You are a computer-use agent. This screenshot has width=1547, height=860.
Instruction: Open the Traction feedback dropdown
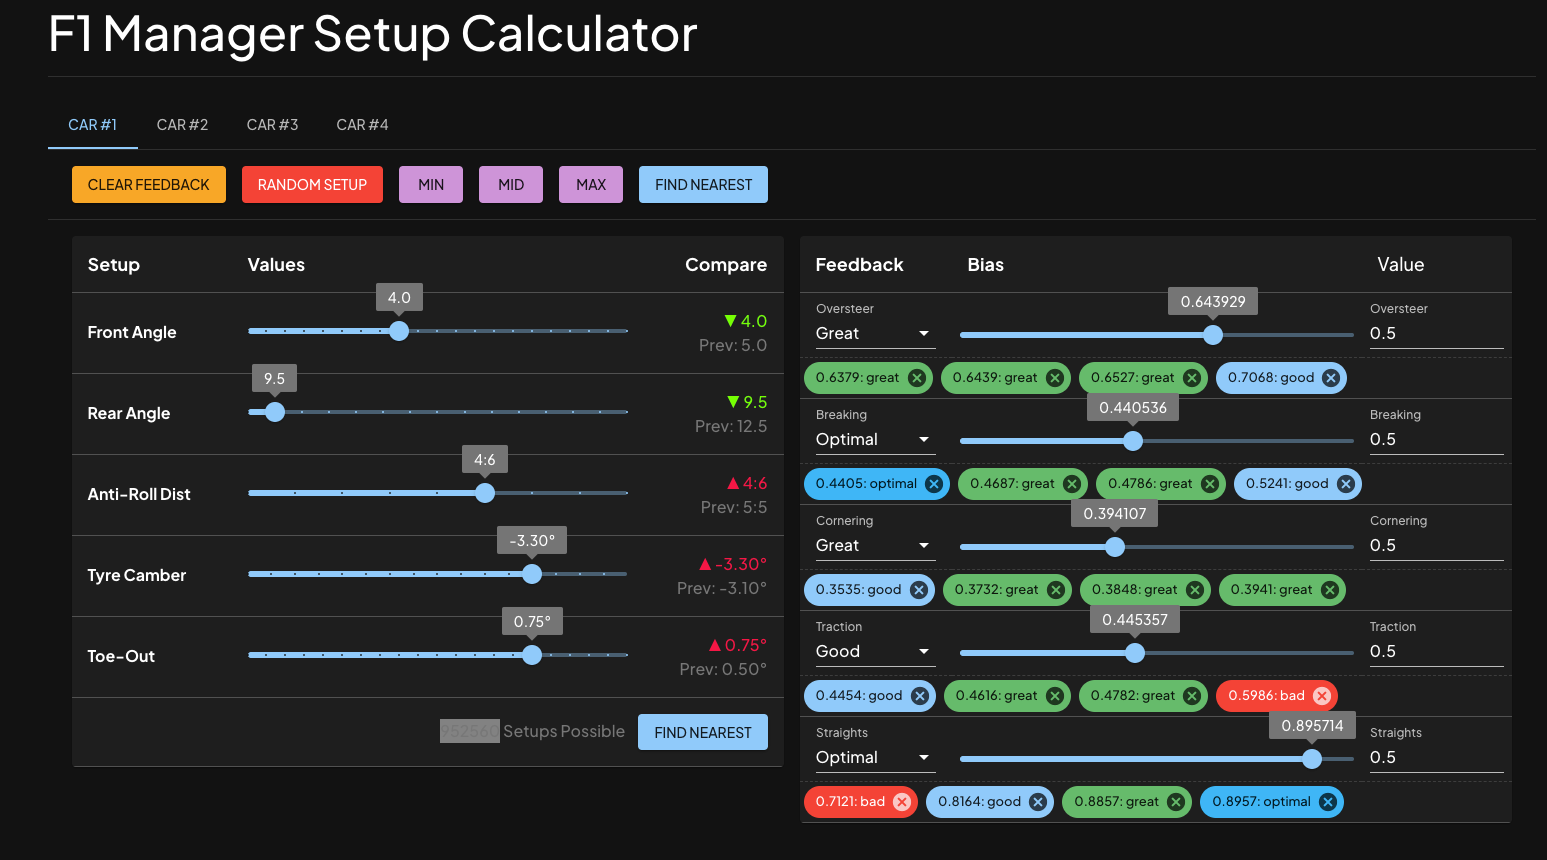874,652
